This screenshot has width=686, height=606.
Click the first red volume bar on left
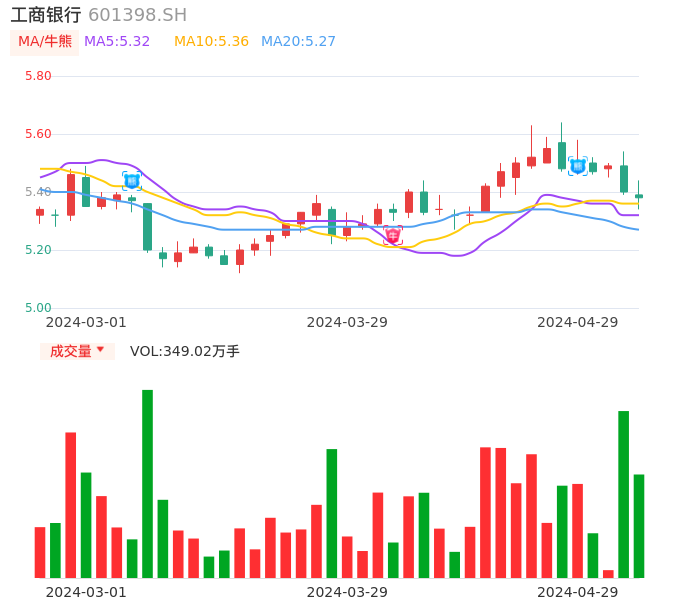point(40,552)
